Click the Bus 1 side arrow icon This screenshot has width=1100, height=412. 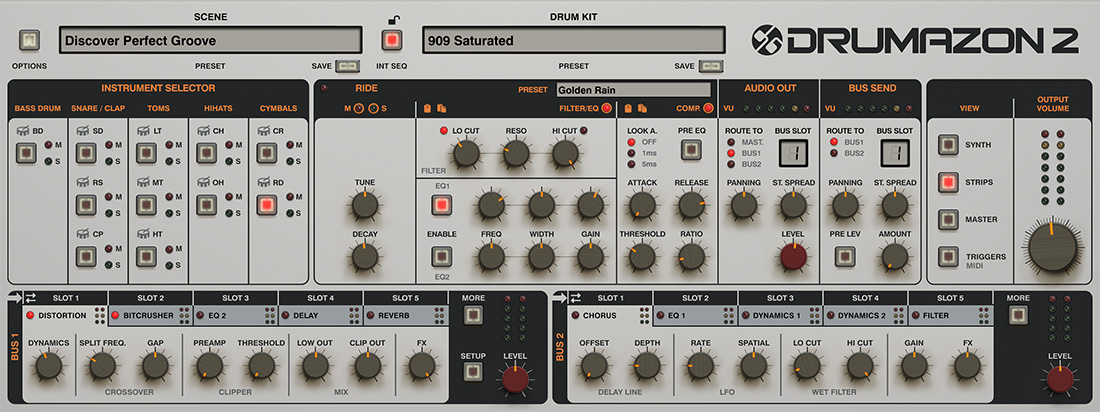coord(15,298)
